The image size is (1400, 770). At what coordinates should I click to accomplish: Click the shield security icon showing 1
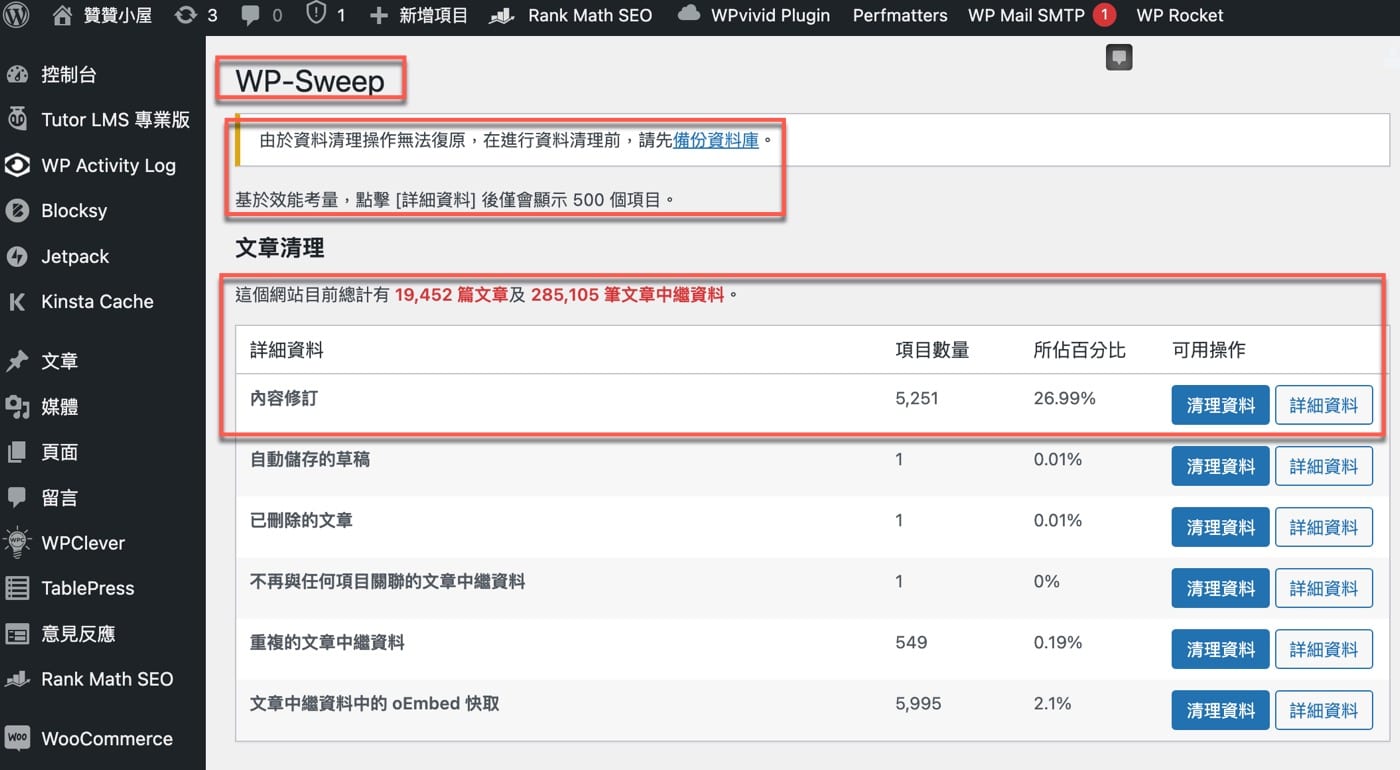coord(316,15)
